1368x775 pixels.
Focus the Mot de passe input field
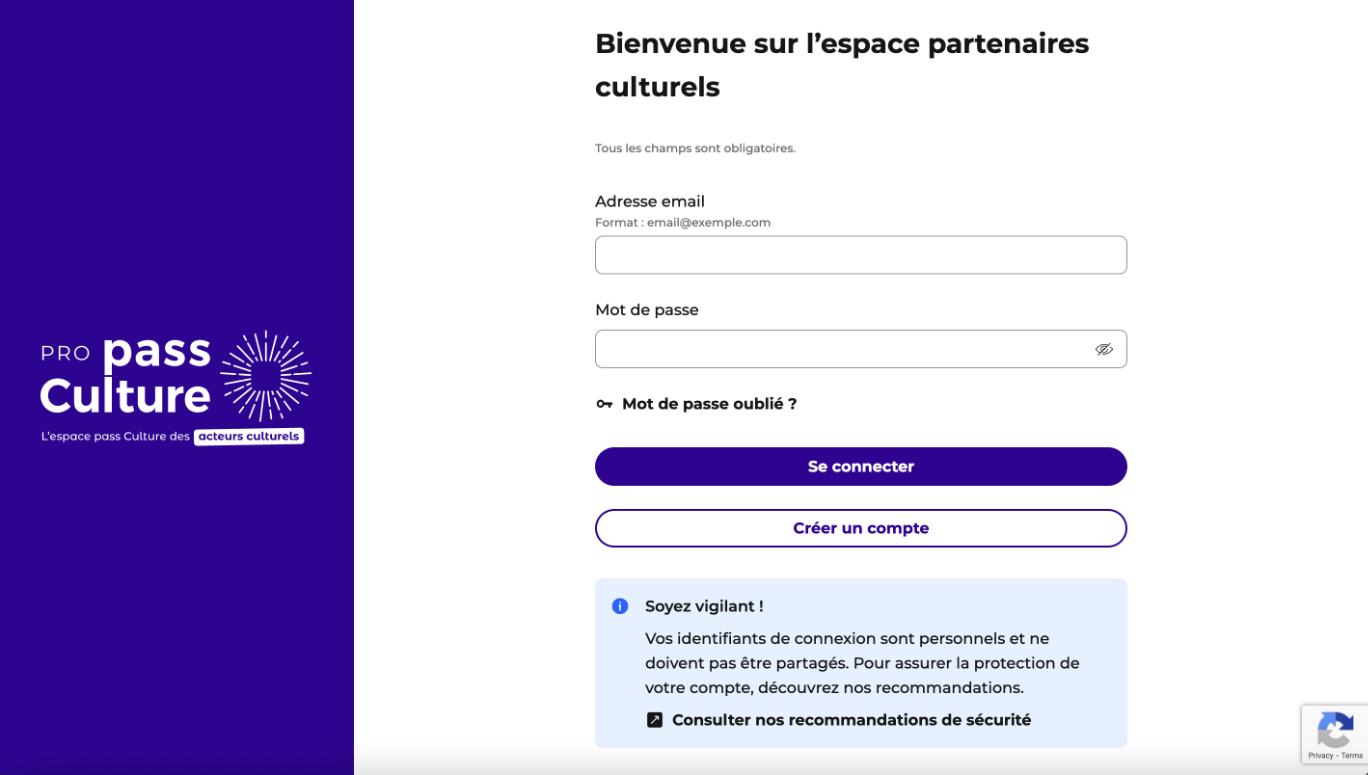click(861, 349)
